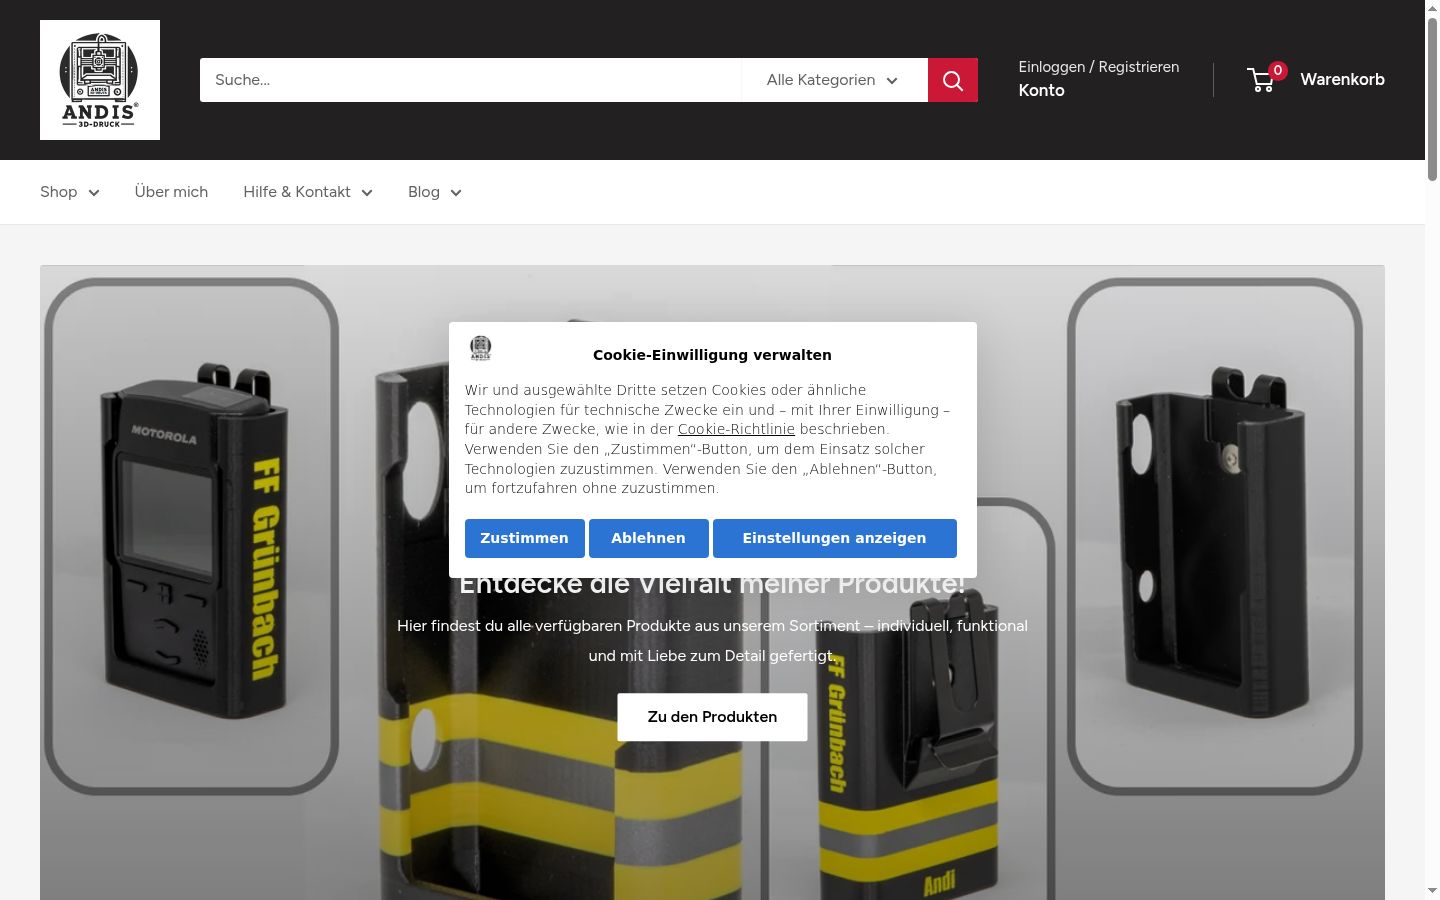Open the Über mich page
Viewport: 1440px width, 900px height.
171,192
